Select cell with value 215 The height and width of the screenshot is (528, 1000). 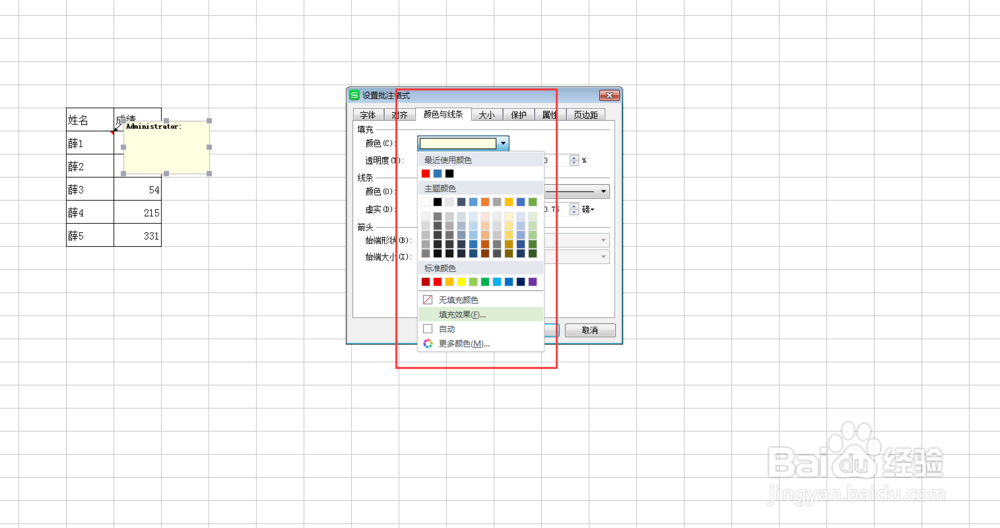138,212
